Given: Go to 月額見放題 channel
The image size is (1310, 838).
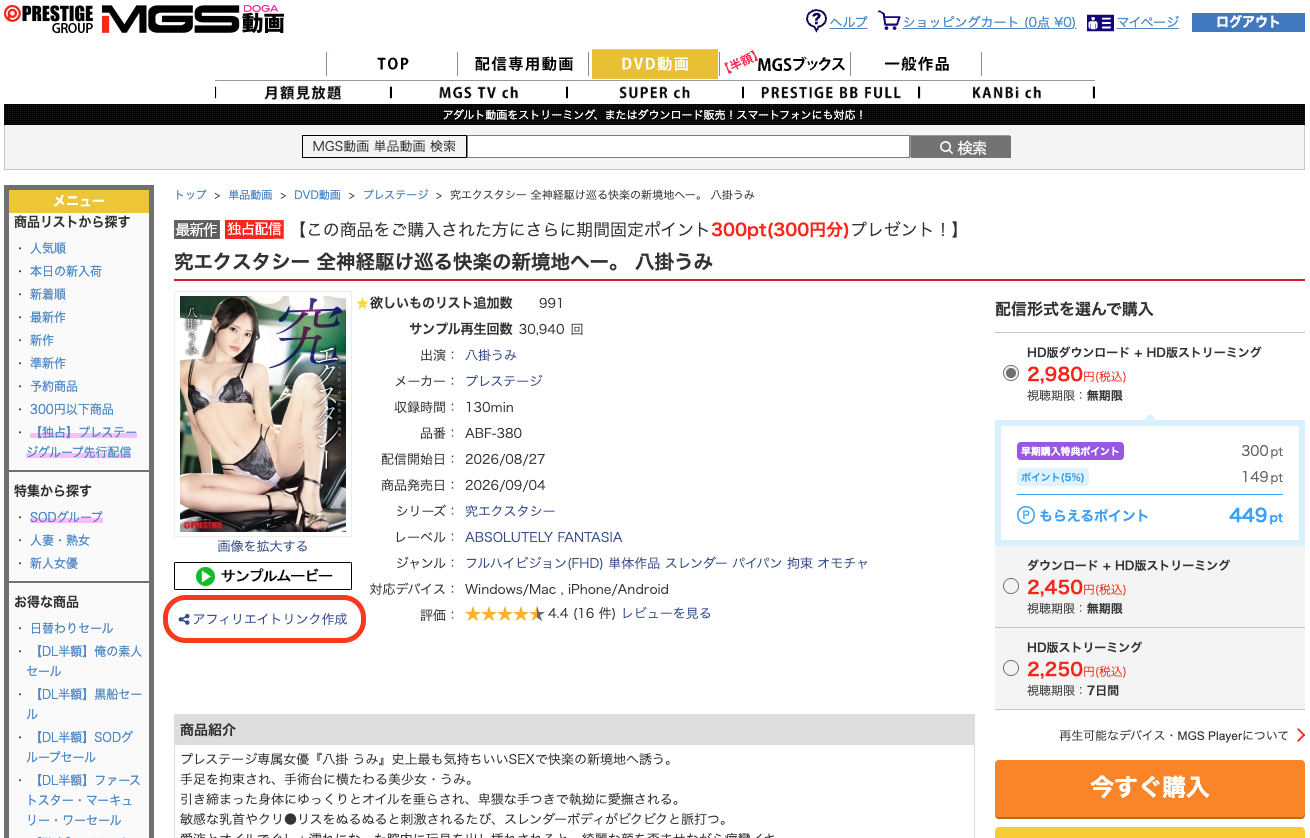Looking at the screenshot, I should tap(303, 92).
